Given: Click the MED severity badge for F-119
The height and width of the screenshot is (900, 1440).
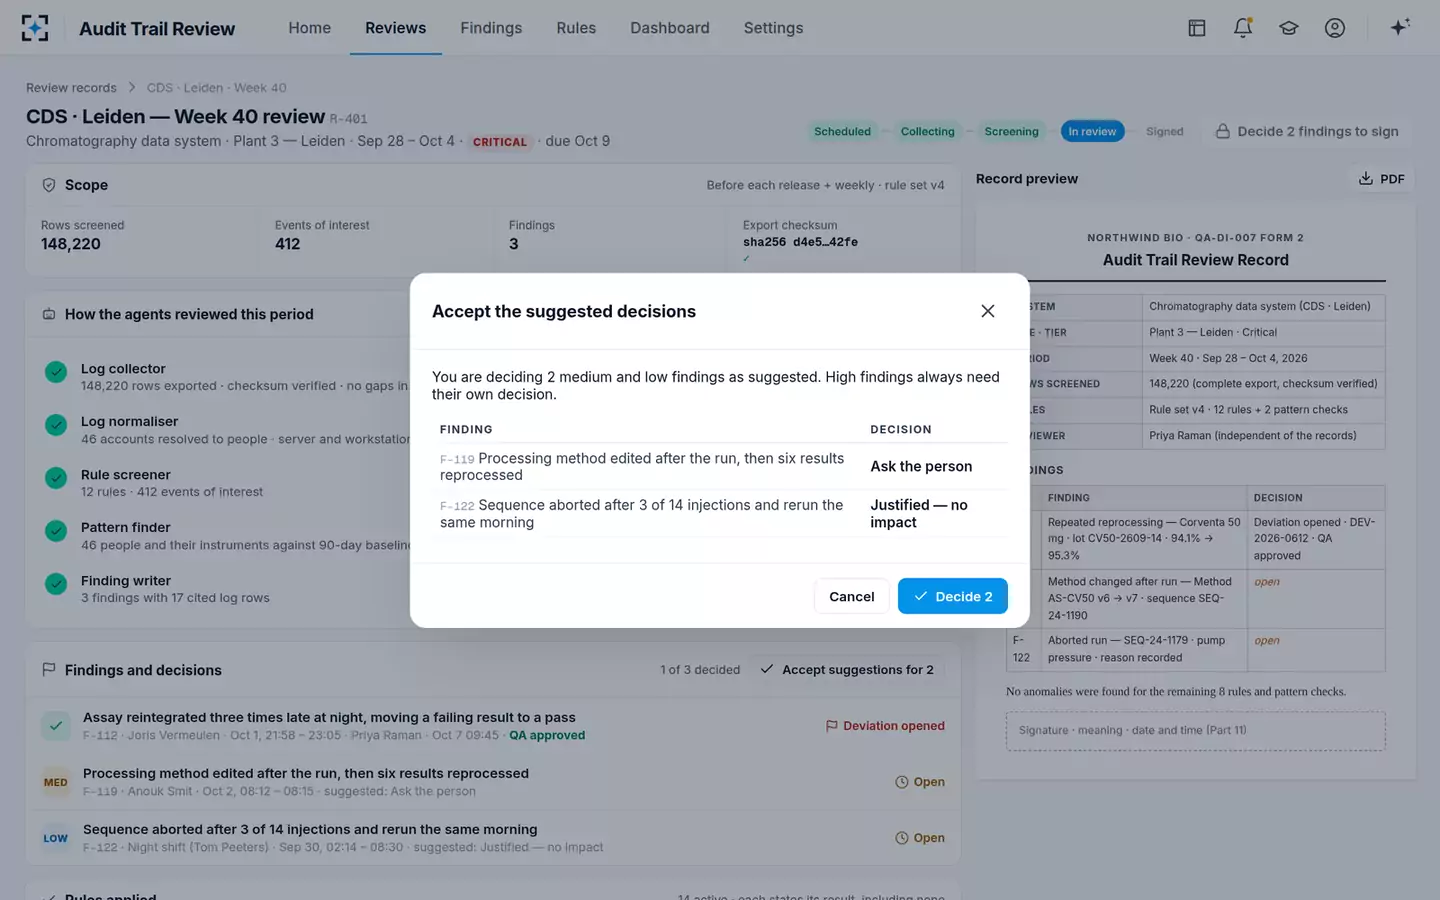Looking at the screenshot, I should (x=56, y=782).
